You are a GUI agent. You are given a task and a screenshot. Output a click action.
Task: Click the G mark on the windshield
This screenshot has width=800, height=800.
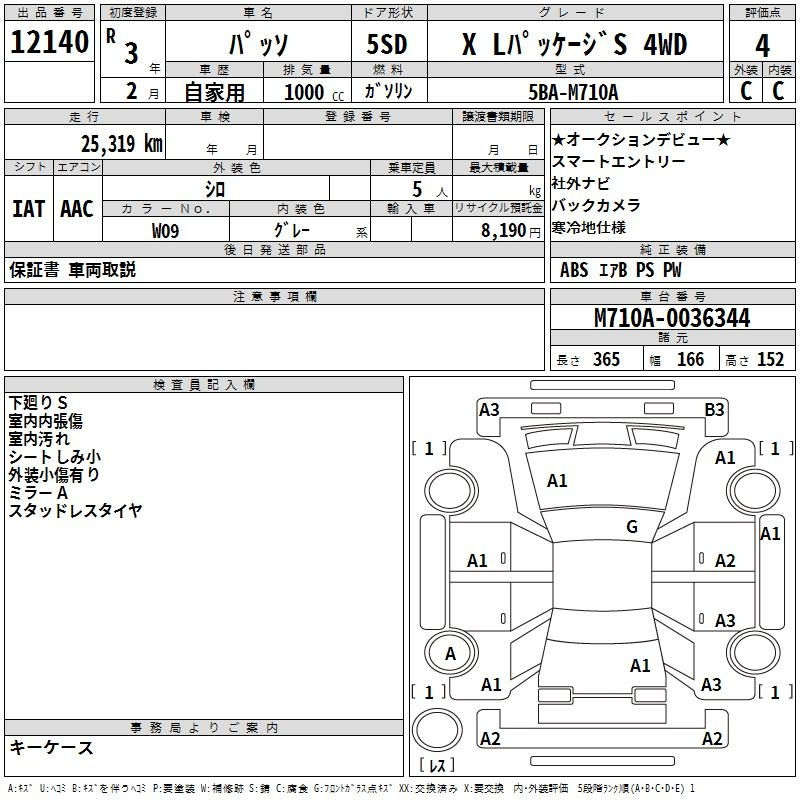pos(631,527)
